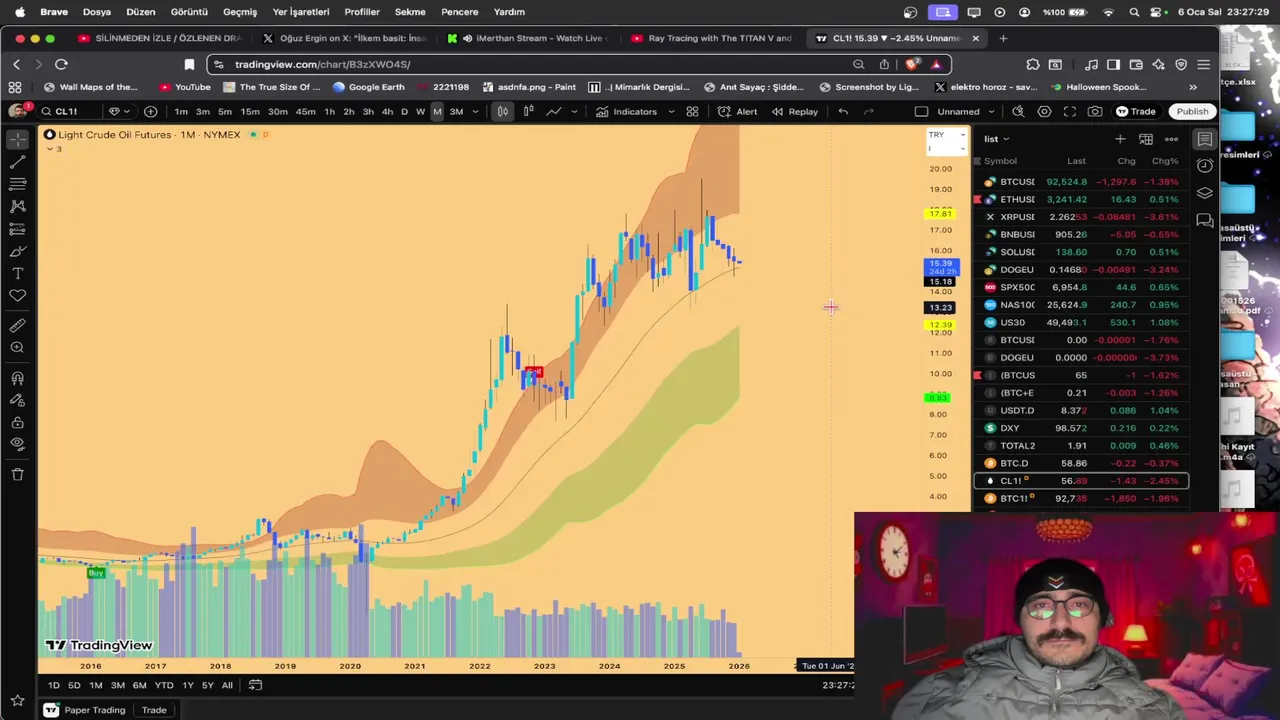1280x720 pixels.
Task: Activate the zoom in tool
Action: coord(17,348)
